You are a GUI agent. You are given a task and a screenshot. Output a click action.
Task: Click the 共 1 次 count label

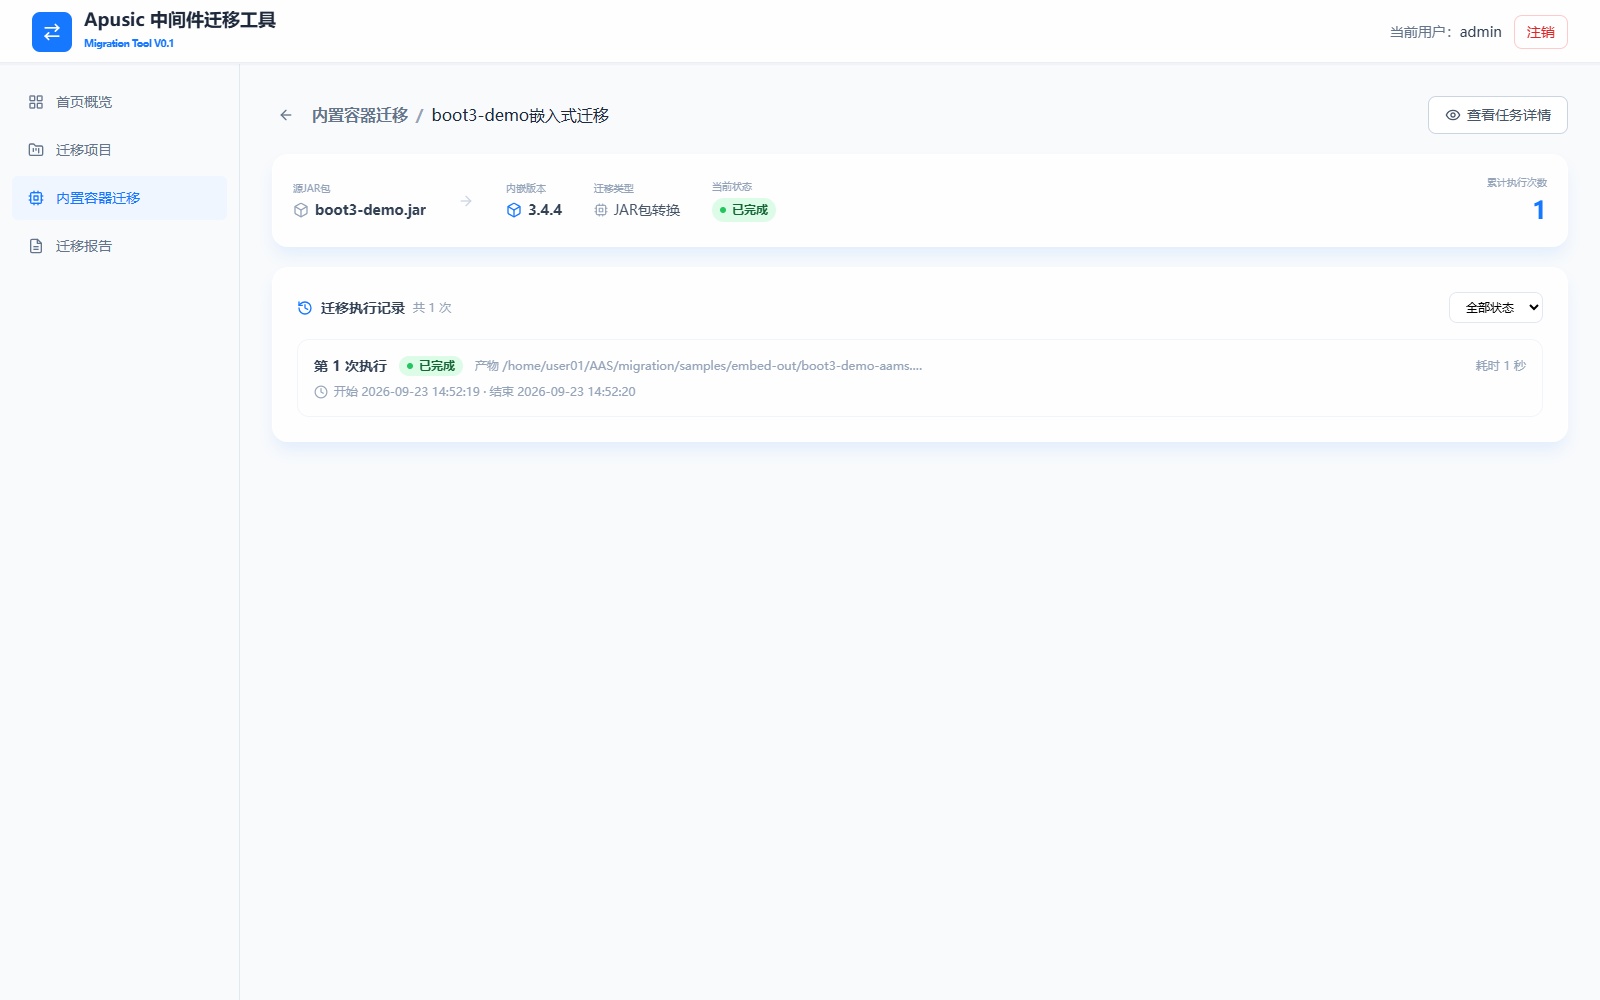tap(432, 308)
